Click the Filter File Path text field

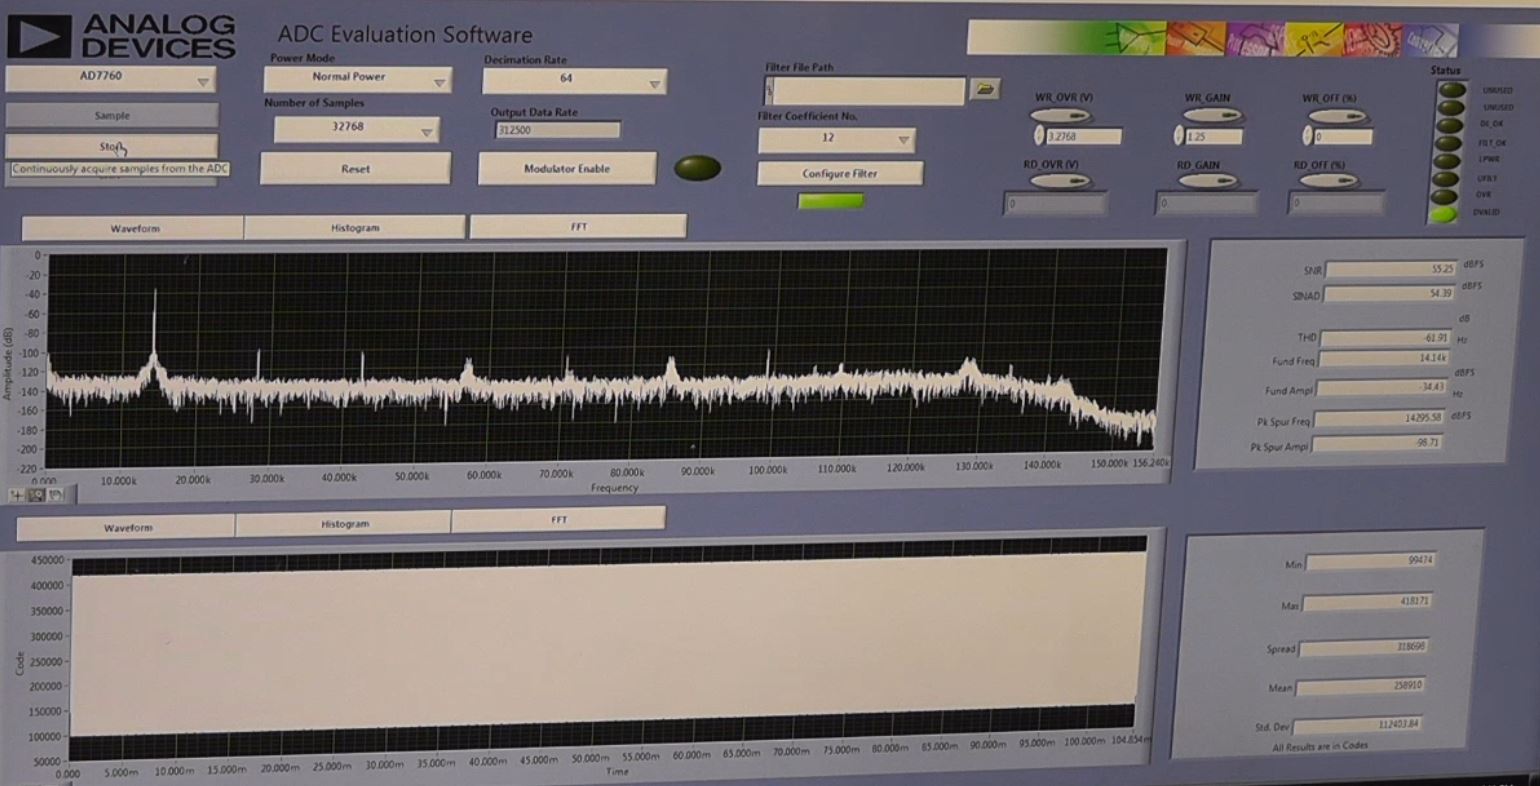[868, 92]
